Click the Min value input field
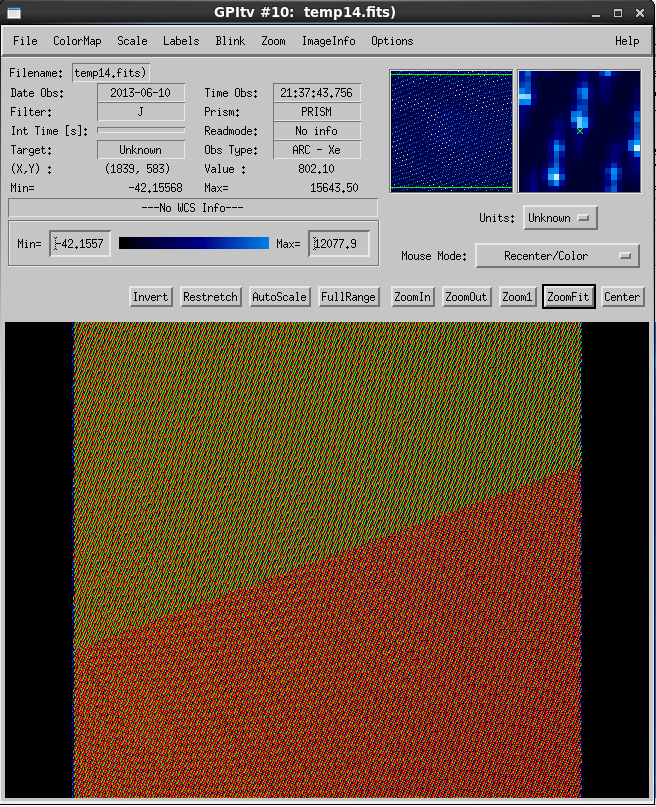 (81, 244)
